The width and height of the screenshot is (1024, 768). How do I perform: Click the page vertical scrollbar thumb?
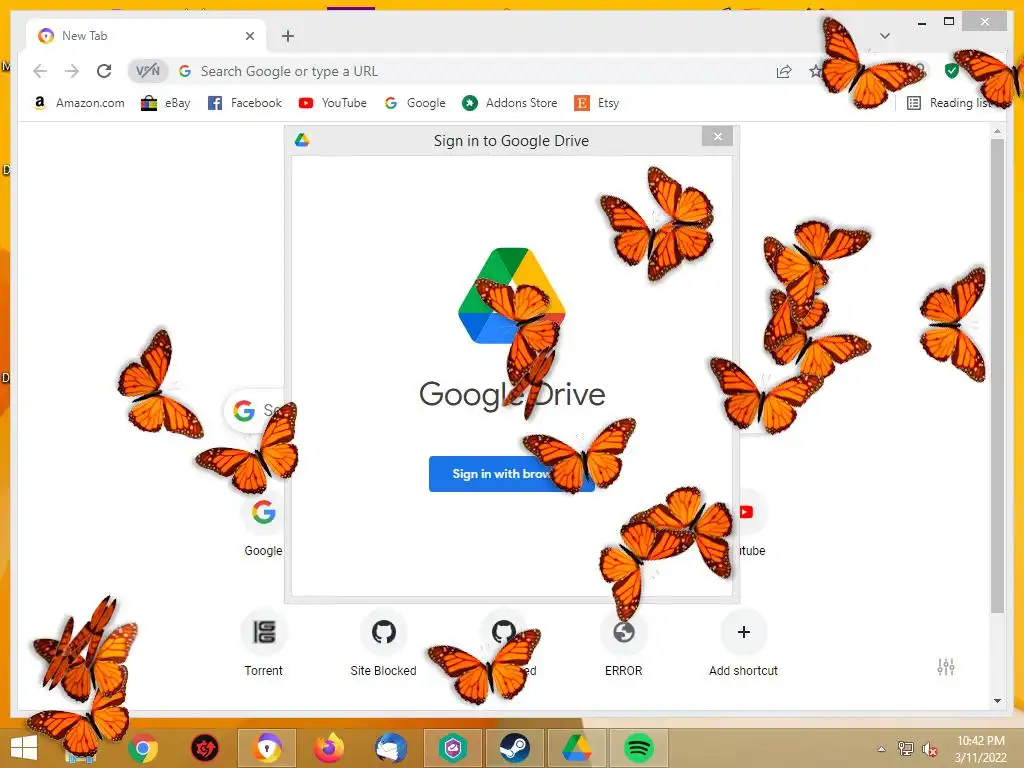click(x=997, y=376)
